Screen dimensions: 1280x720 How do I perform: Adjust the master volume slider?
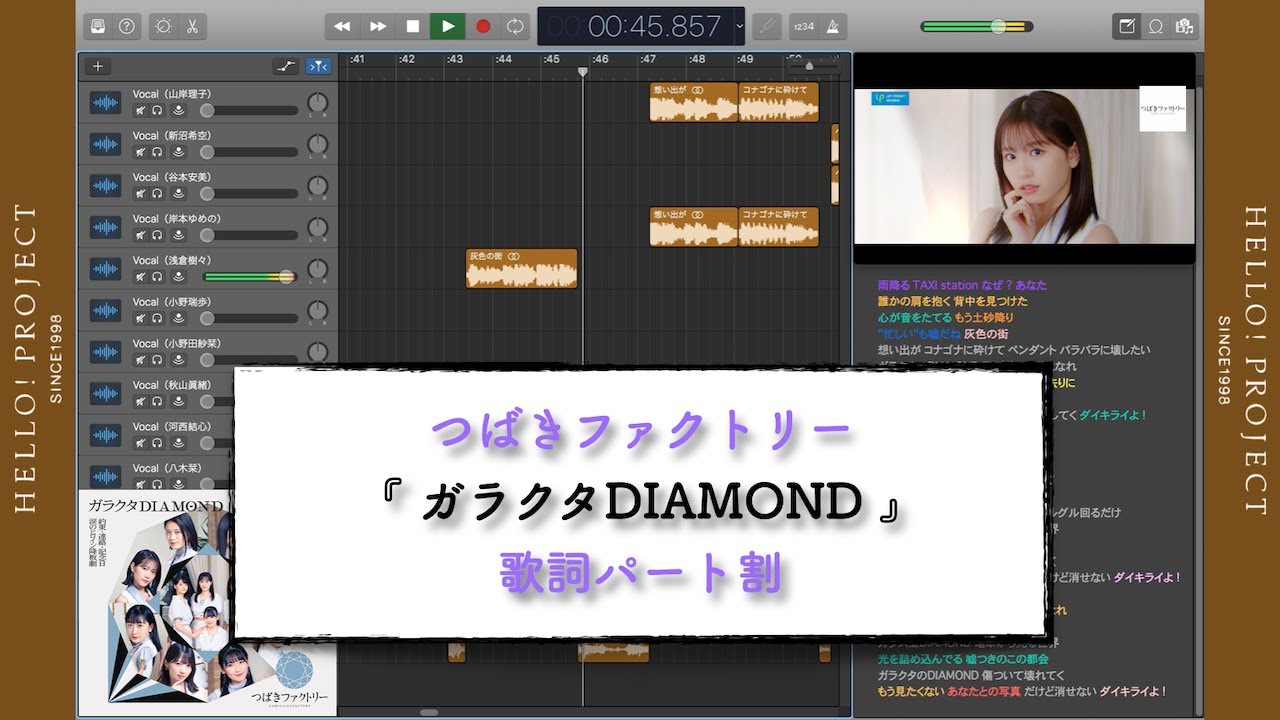click(x=976, y=27)
